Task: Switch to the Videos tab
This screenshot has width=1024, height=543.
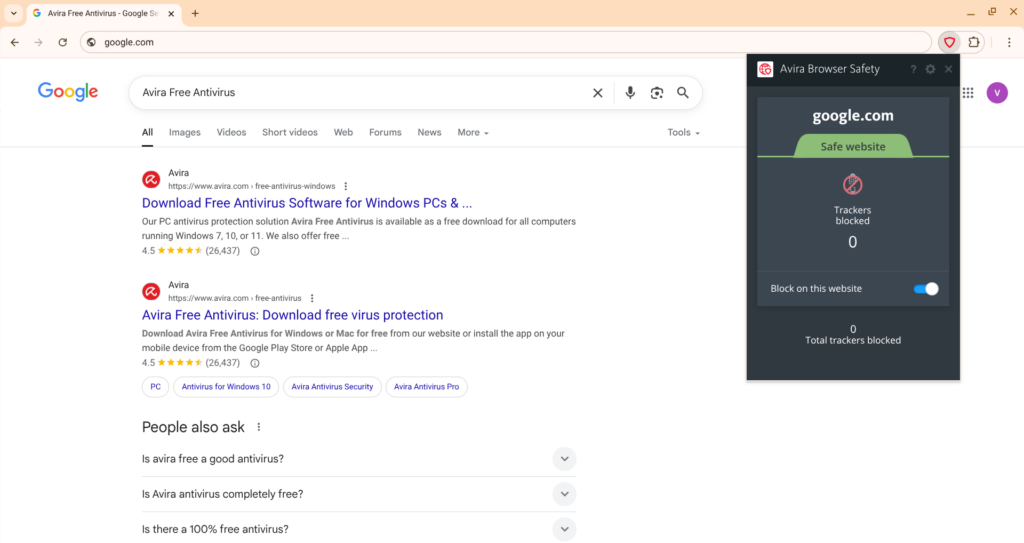Action: tap(231, 133)
